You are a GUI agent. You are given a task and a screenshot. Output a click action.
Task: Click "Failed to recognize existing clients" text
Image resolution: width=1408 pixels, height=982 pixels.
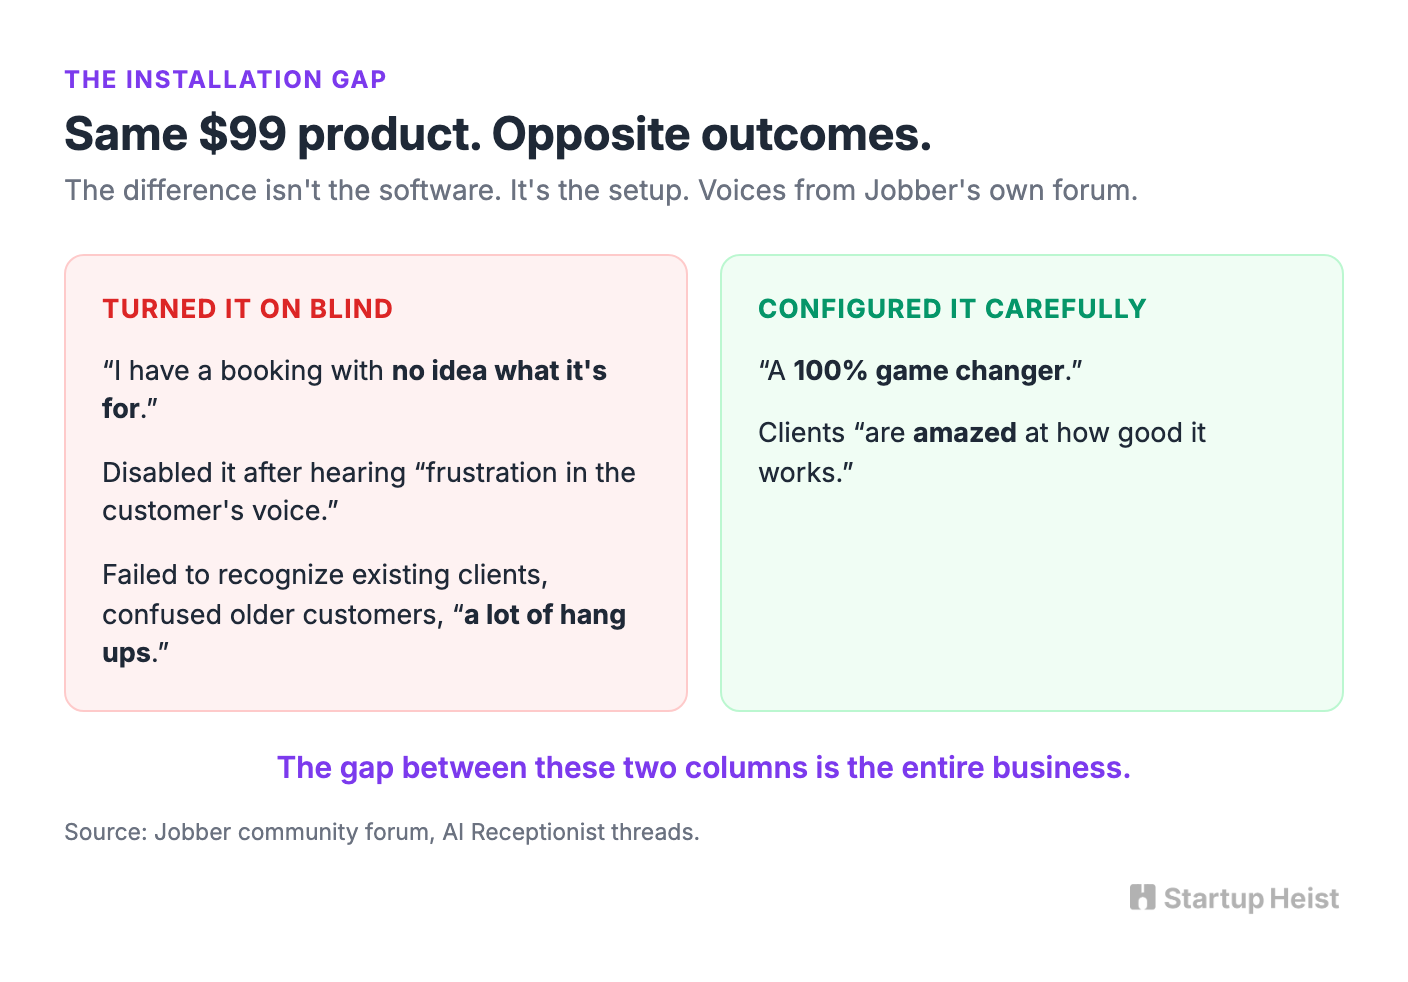point(325,575)
